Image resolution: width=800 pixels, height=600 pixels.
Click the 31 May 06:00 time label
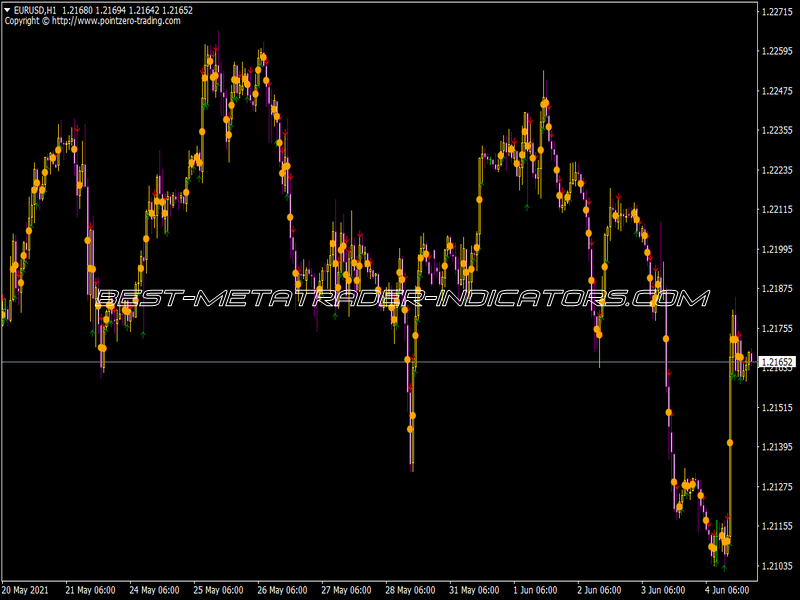pos(474,590)
